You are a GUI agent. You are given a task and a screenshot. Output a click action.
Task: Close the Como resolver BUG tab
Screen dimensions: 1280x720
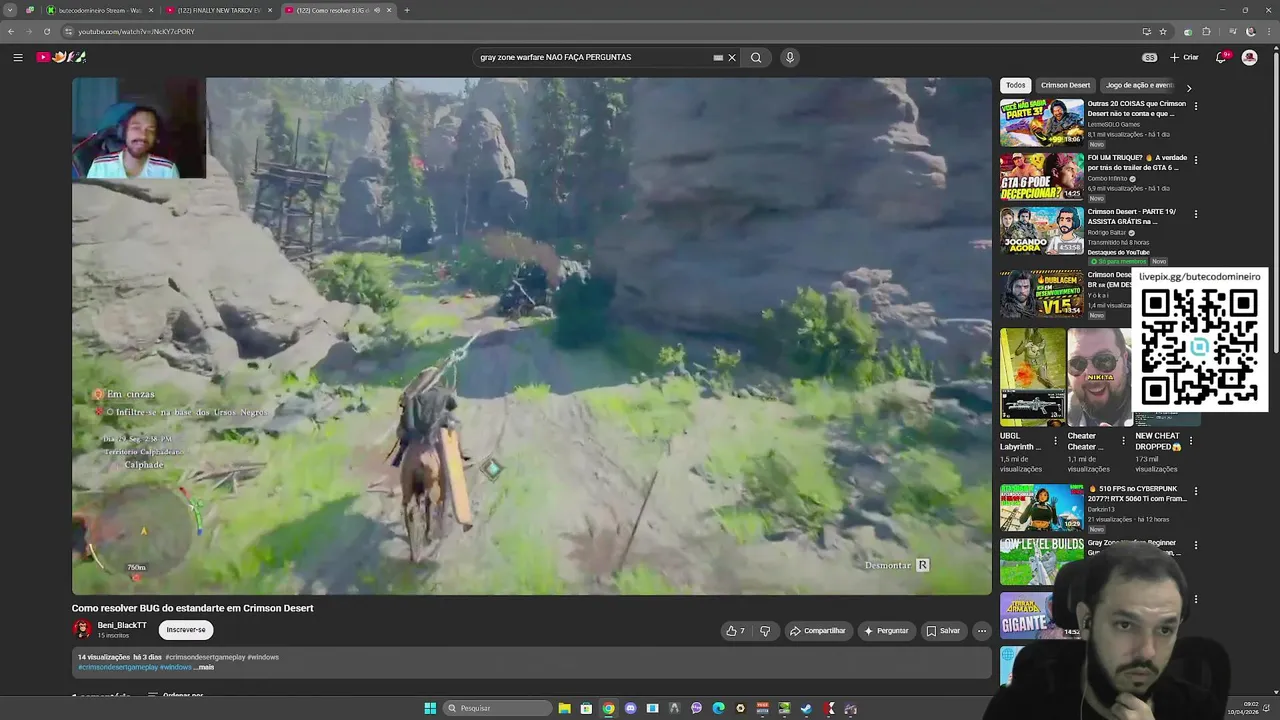tap(389, 10)
